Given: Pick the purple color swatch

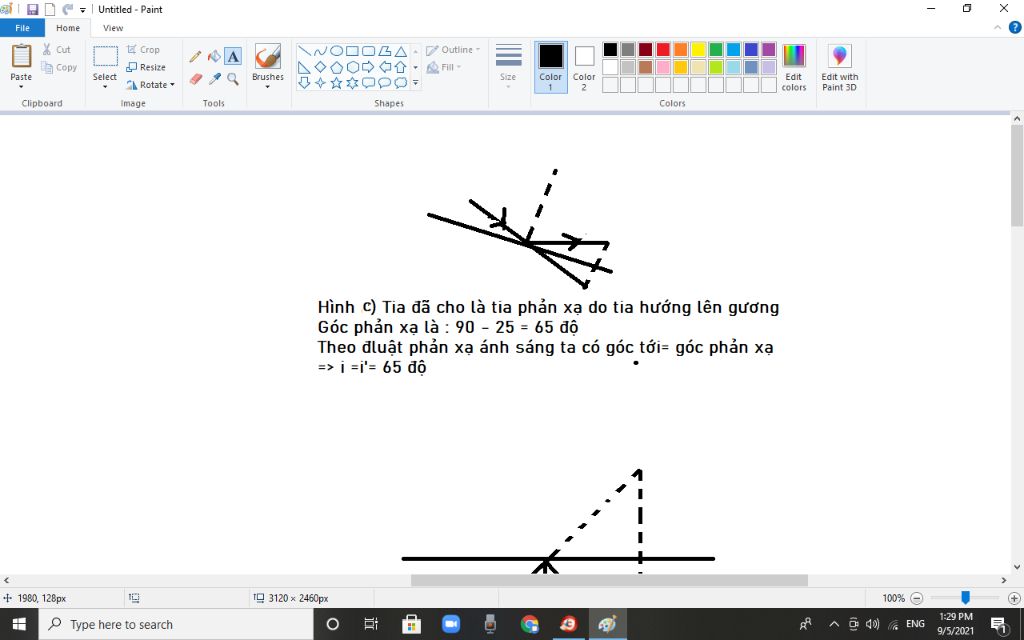Looking at the screenshot, I should click(x=769, y=50).
